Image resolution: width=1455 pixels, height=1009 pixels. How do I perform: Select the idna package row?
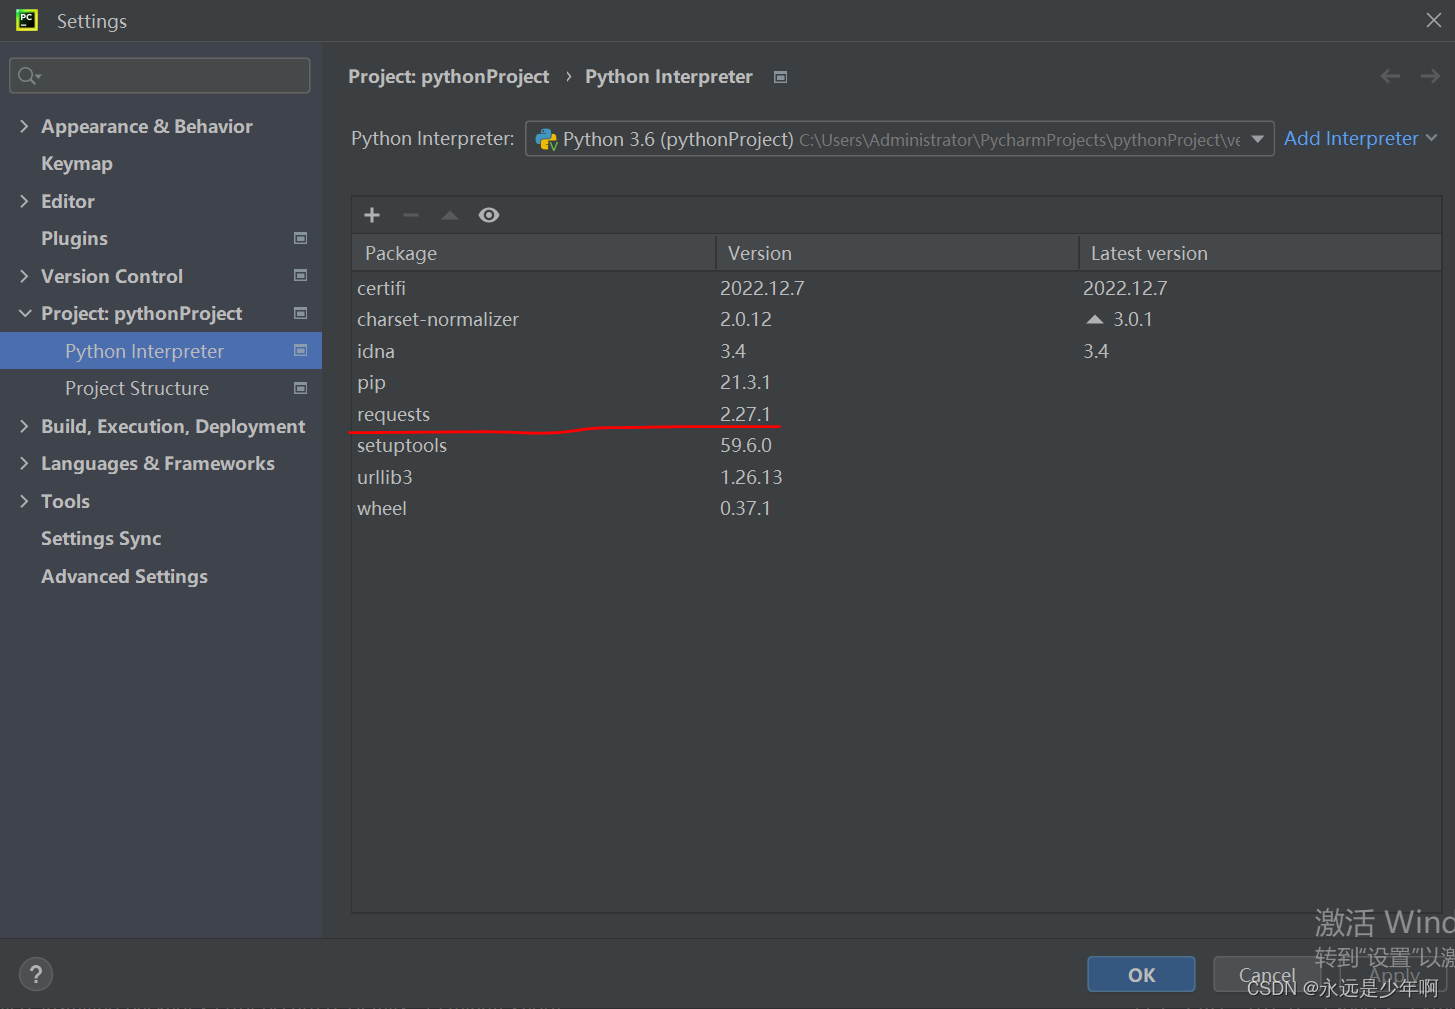point(896,351)
